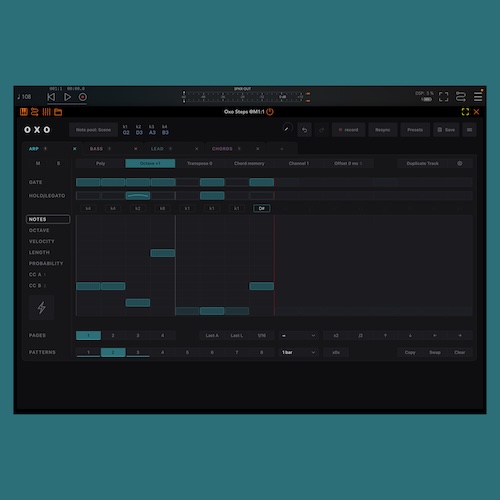Toggle the fifth GATE step

pos(187,182)
